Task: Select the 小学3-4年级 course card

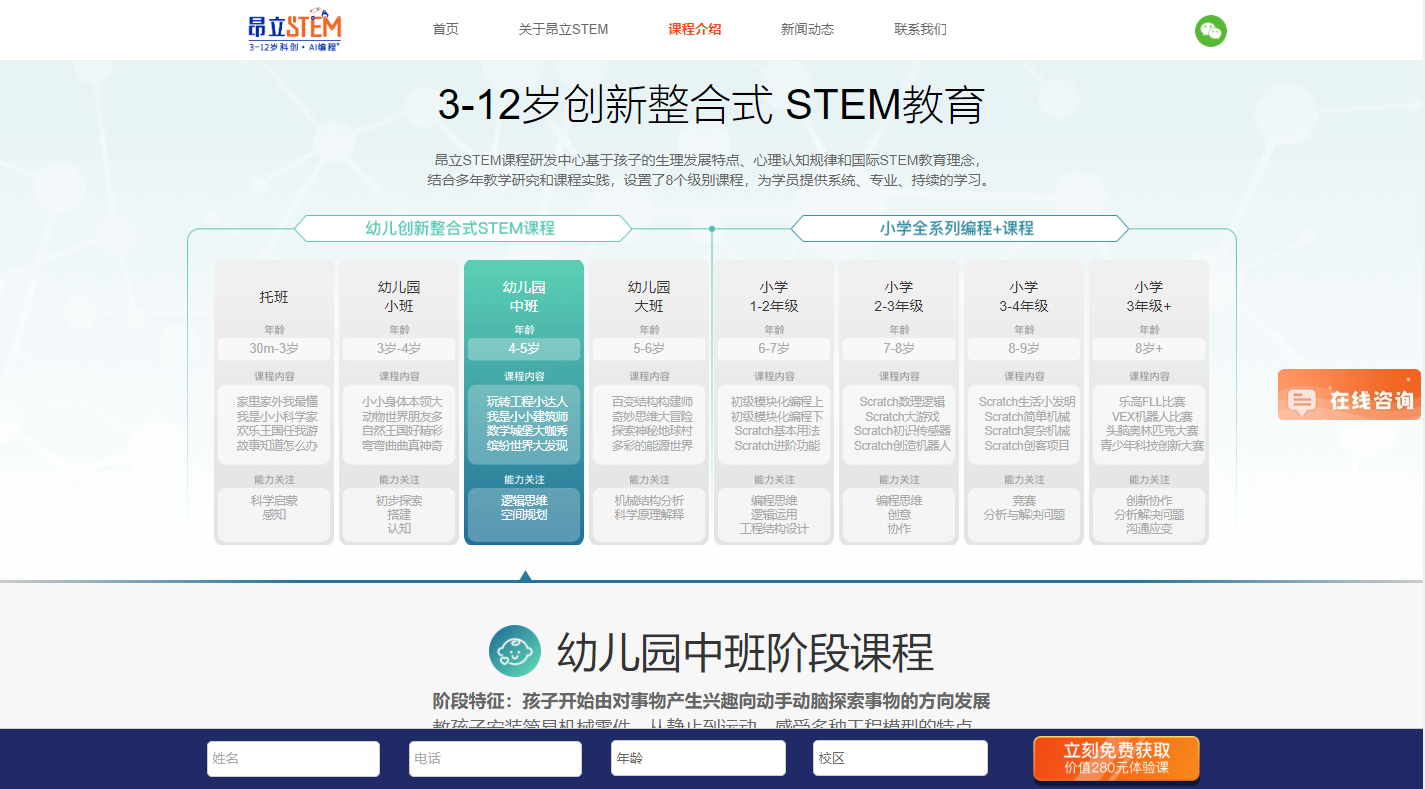Action: click(1024, 402)
